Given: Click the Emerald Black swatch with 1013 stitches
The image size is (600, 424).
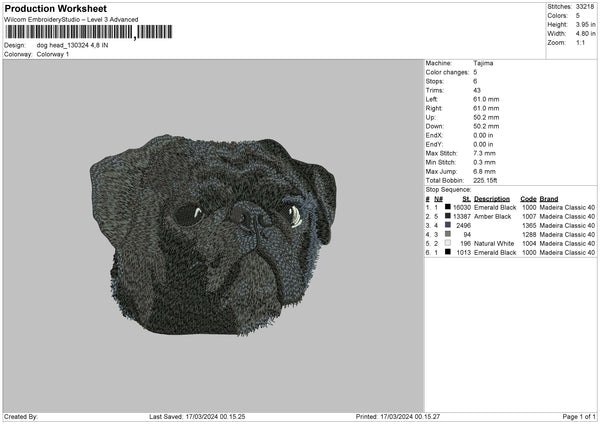Looking at the screenshot, I should pos(447,252).
